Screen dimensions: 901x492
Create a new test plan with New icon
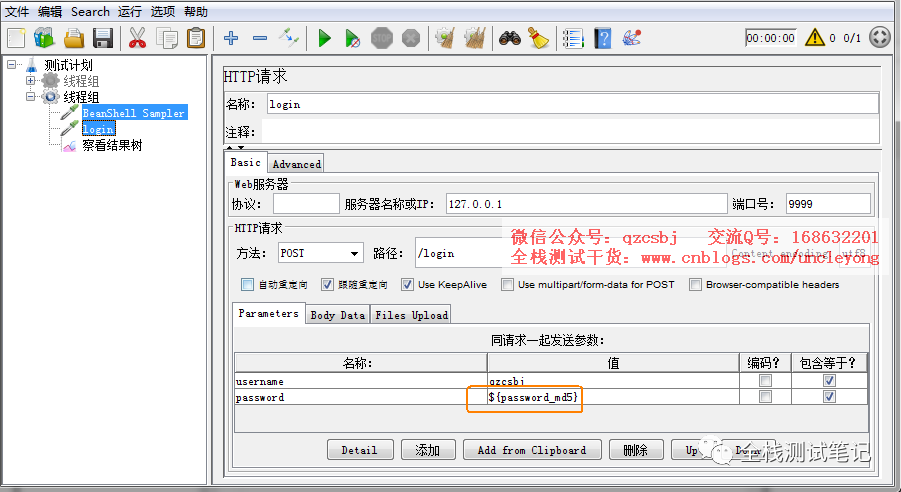tap(16, 39)
